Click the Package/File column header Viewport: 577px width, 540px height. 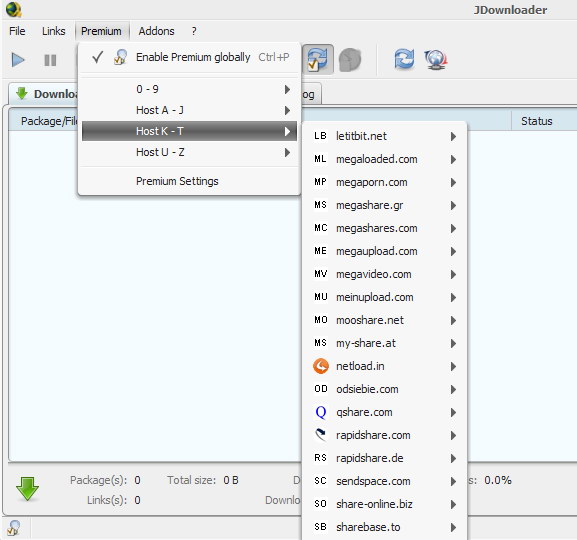pos(44,121)
